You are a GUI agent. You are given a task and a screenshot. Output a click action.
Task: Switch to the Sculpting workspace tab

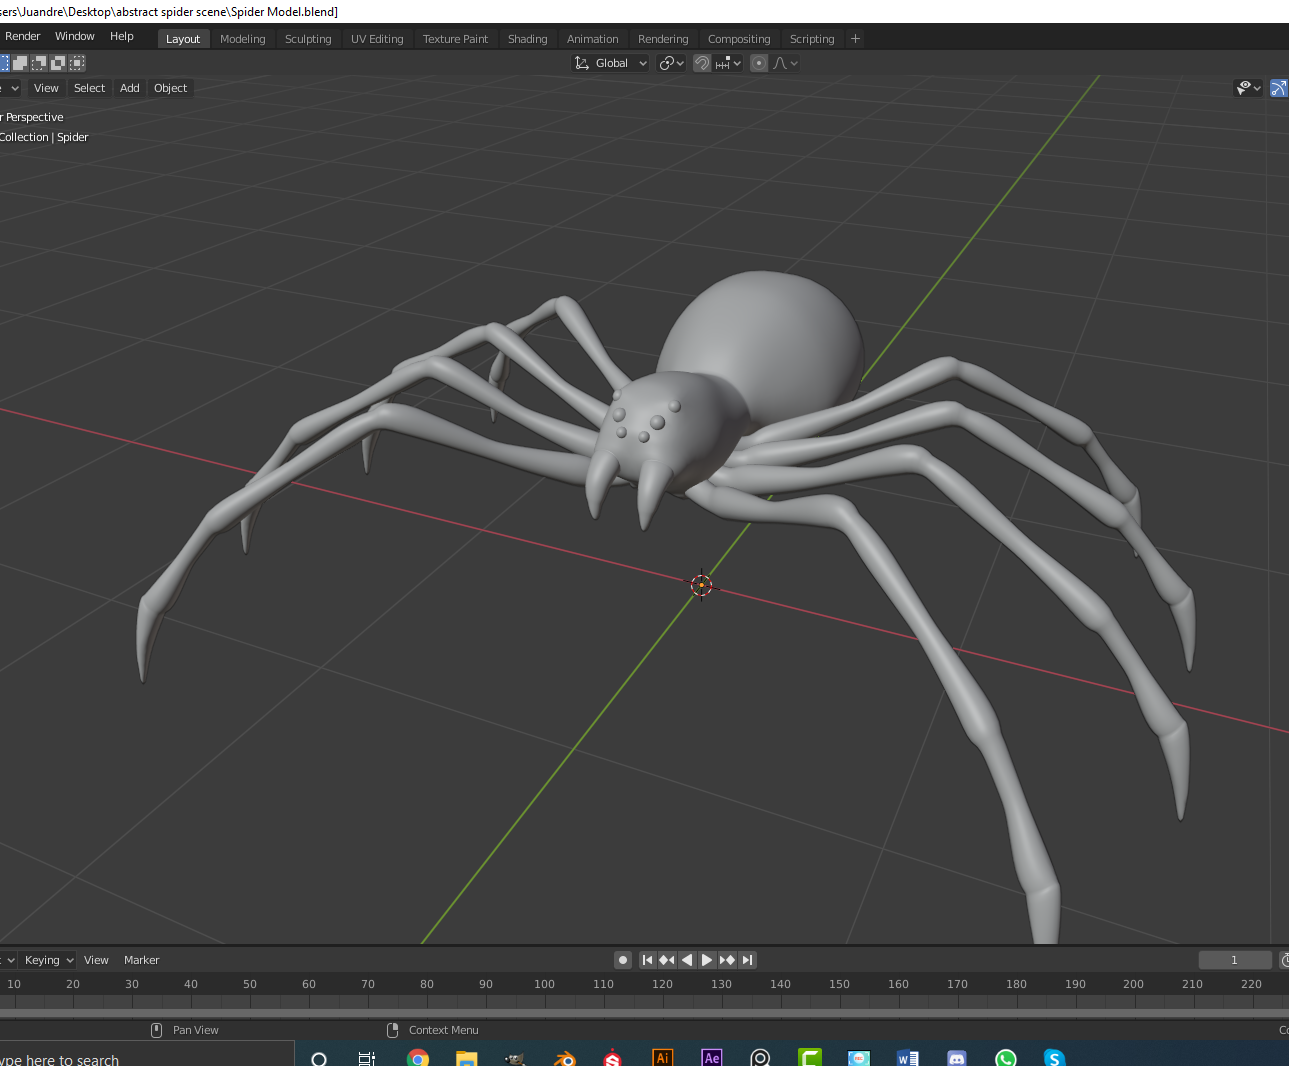coord(307,38)
